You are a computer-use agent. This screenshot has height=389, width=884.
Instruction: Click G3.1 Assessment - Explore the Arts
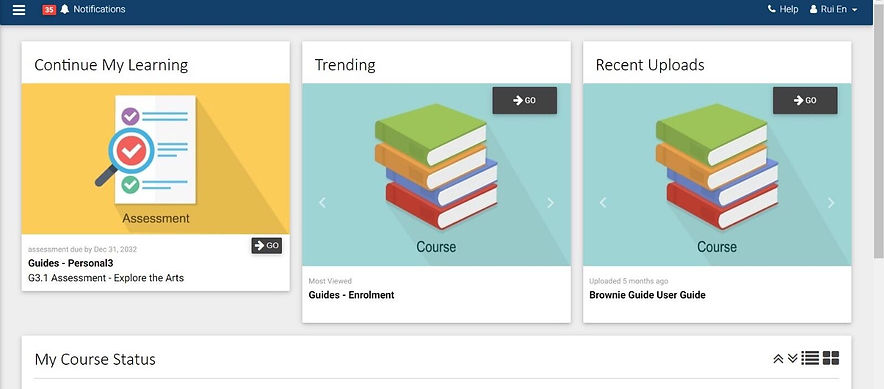coord(106,278)
